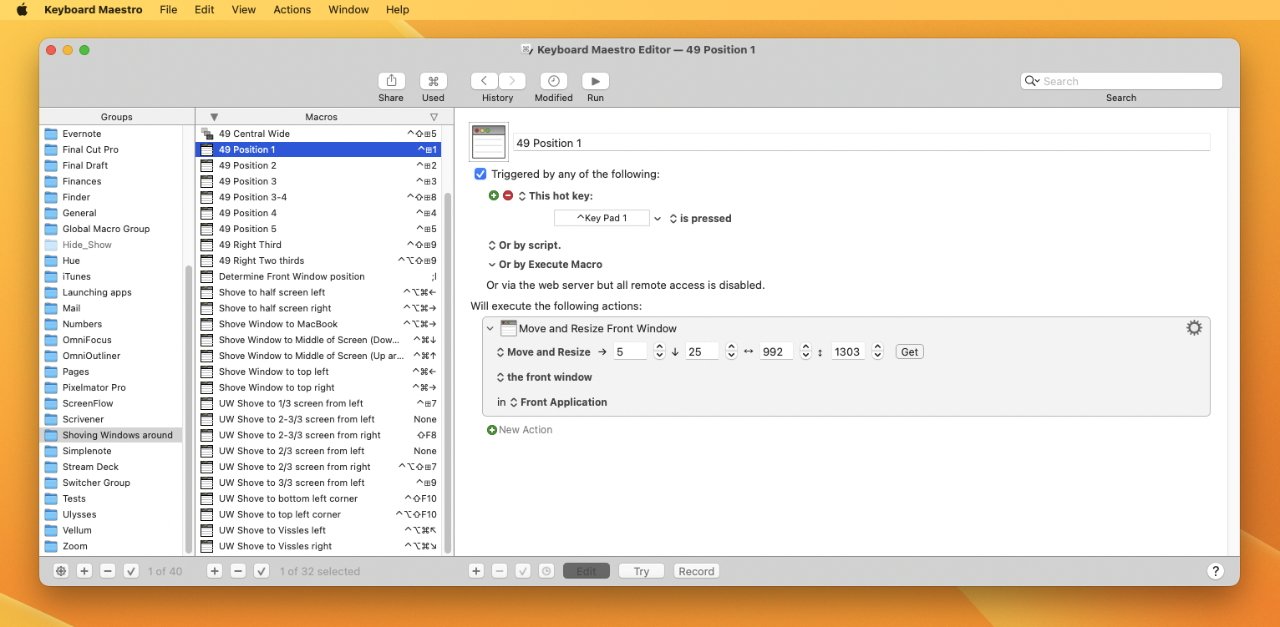
Task: Select the 'UW Shove to Vissles right' macro
Action: tap(320, 546)
